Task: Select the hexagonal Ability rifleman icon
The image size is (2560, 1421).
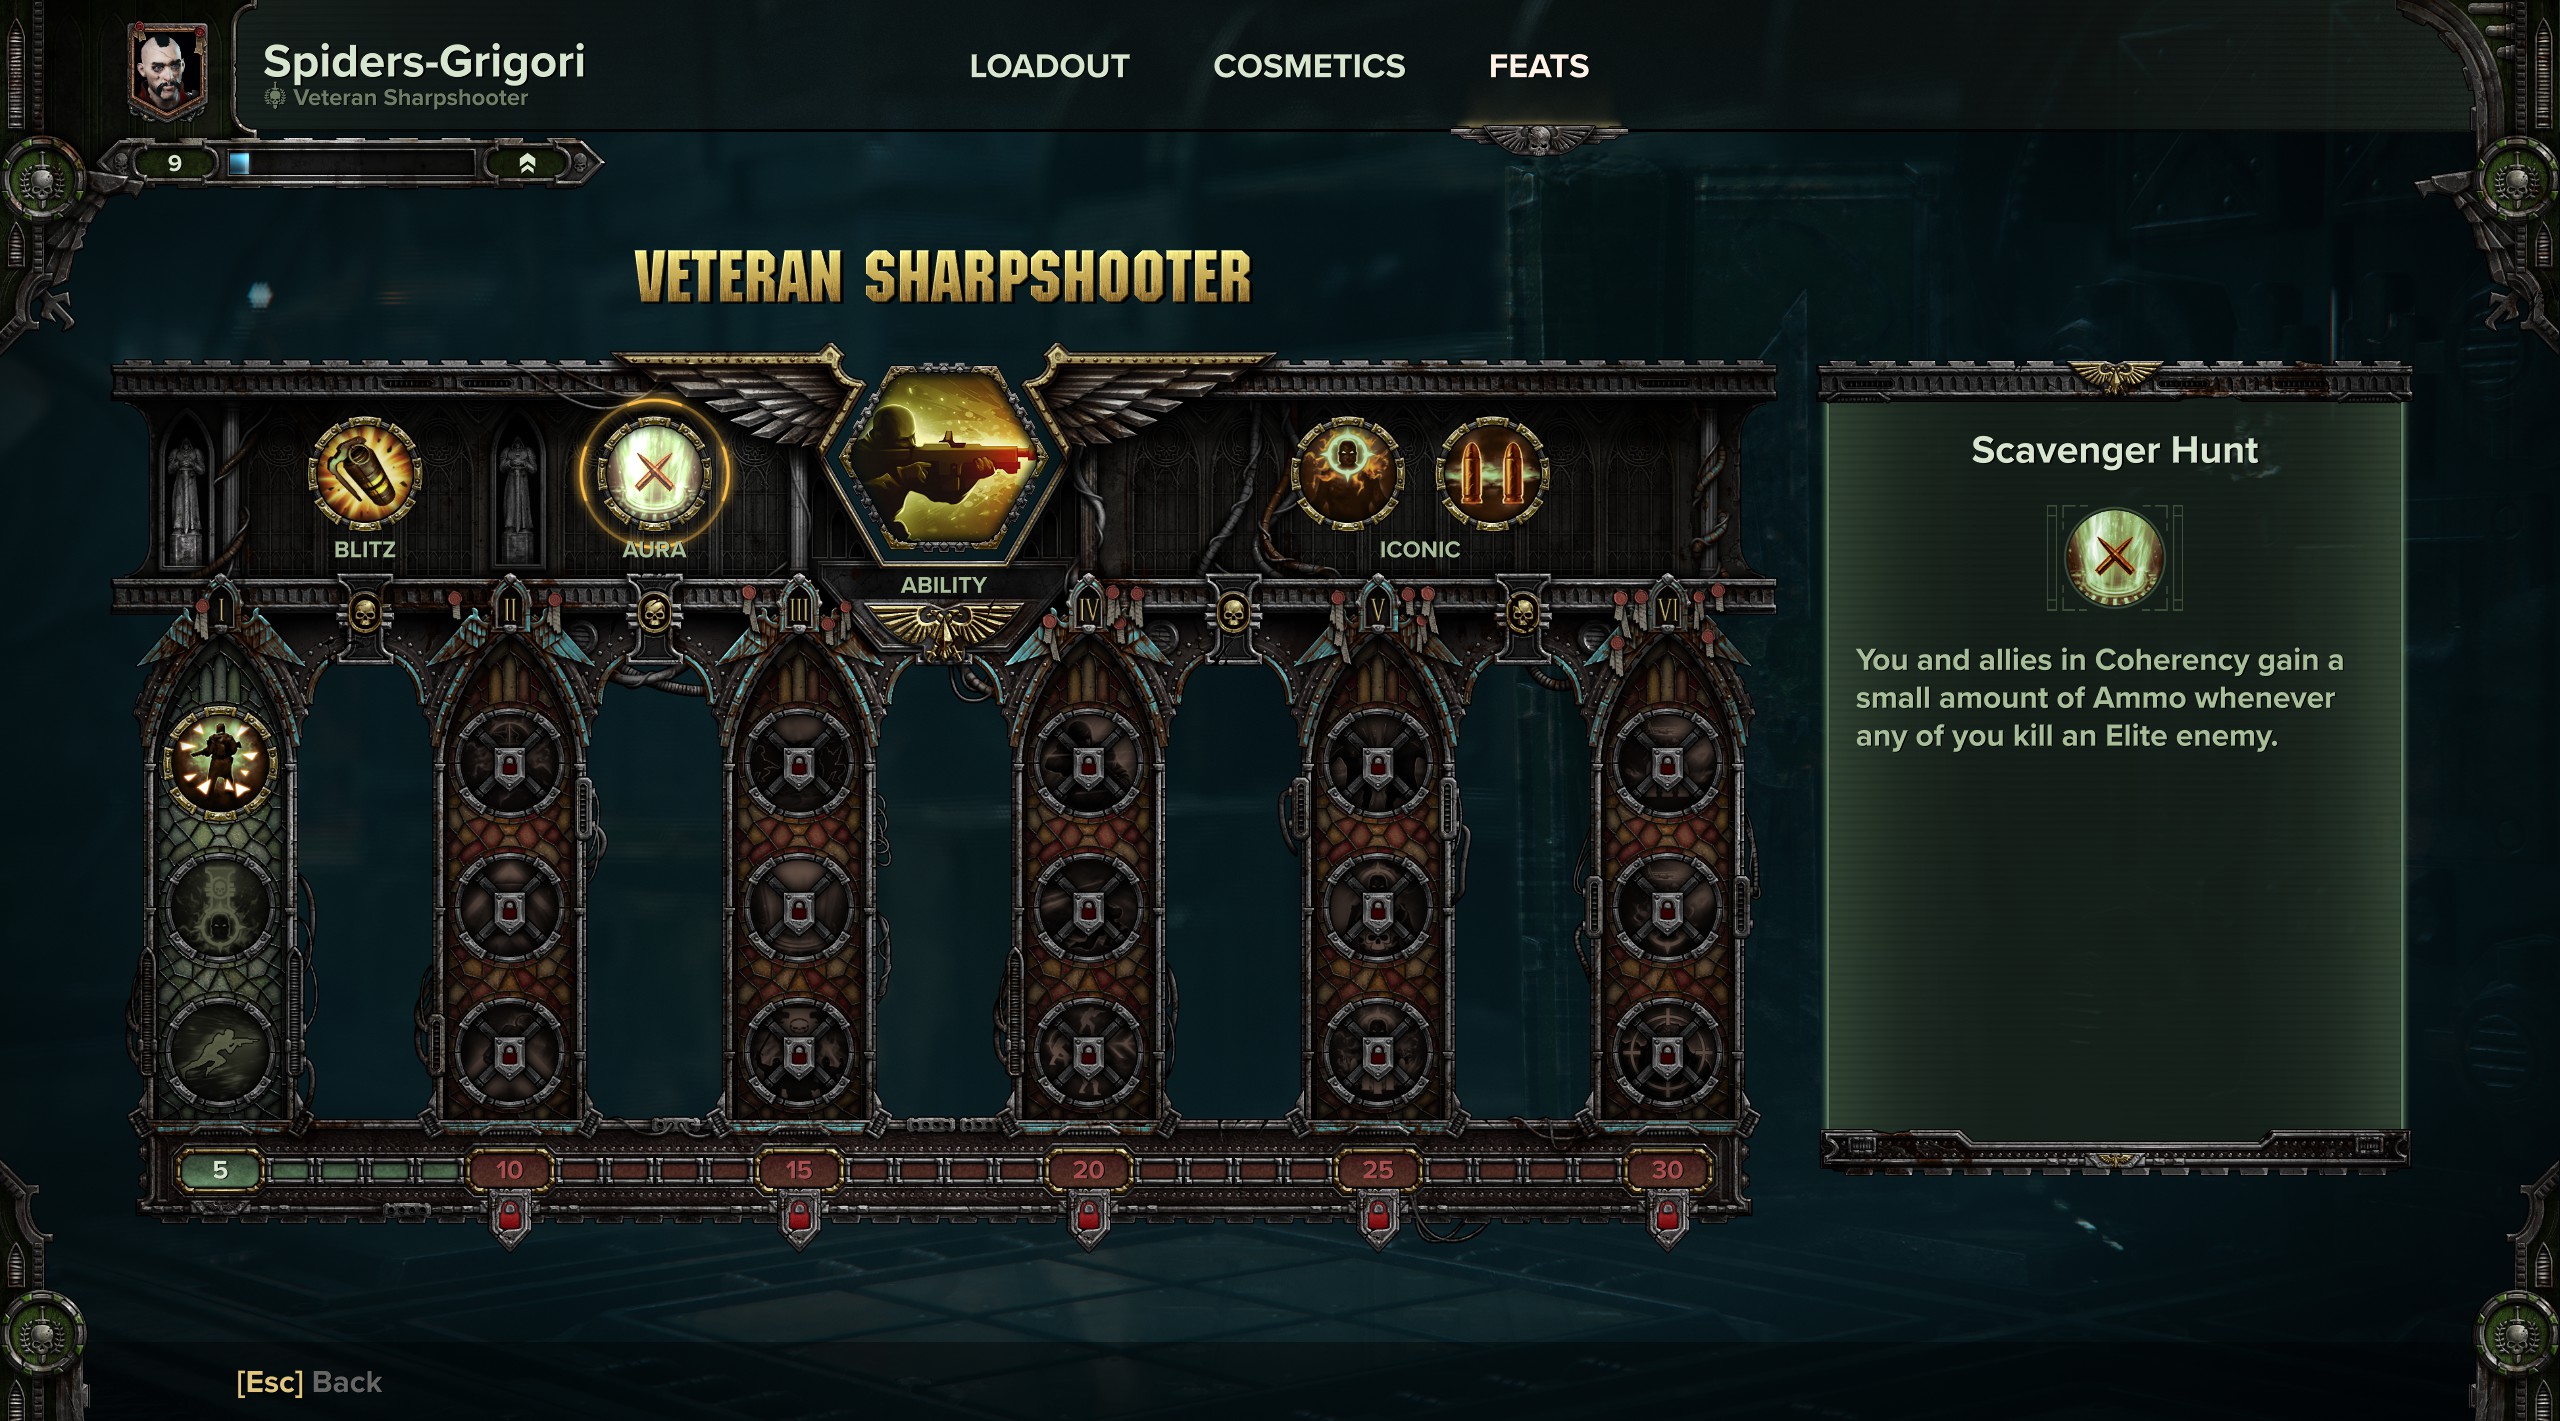Action: click(942, 459)
